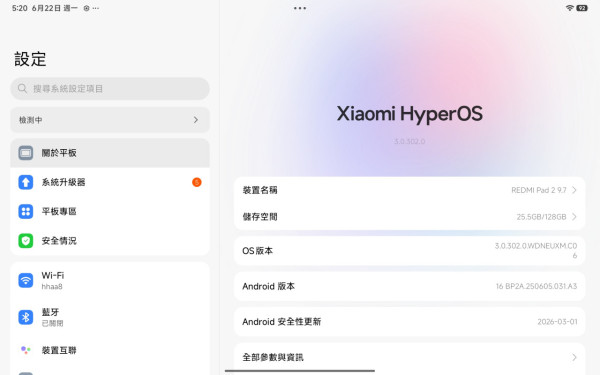
Task: Tap the Android 安全性更新 row
Action: tap(409, 321)
